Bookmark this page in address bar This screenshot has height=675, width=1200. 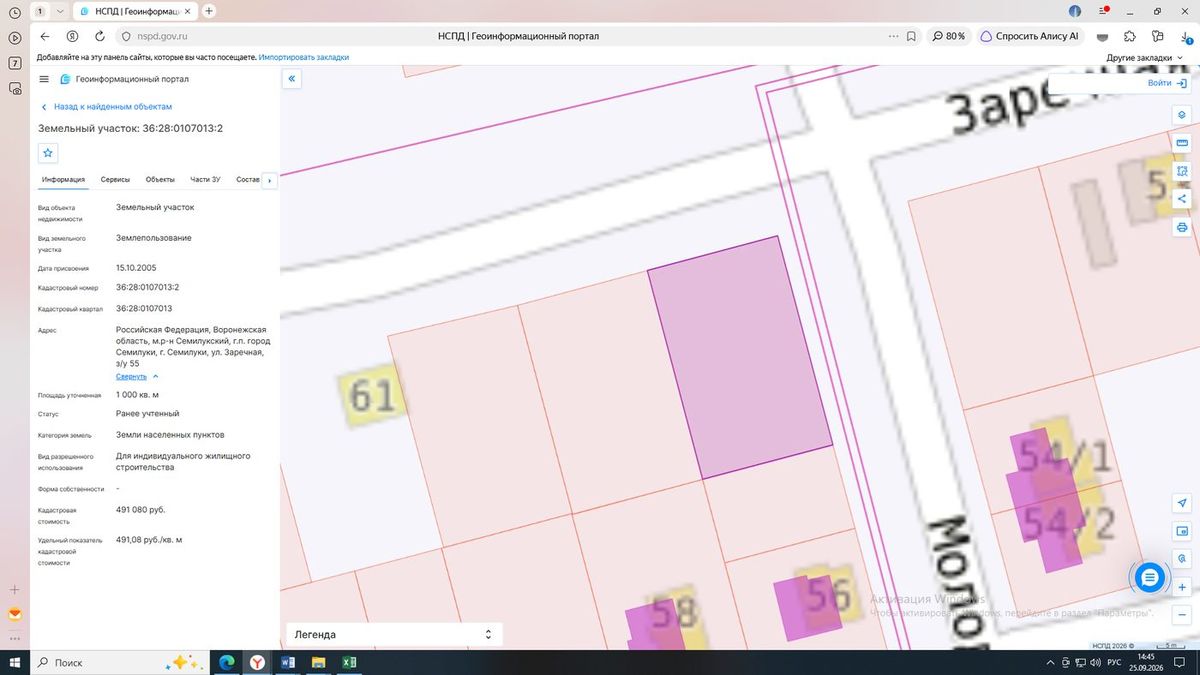click(x=911, y=36)
